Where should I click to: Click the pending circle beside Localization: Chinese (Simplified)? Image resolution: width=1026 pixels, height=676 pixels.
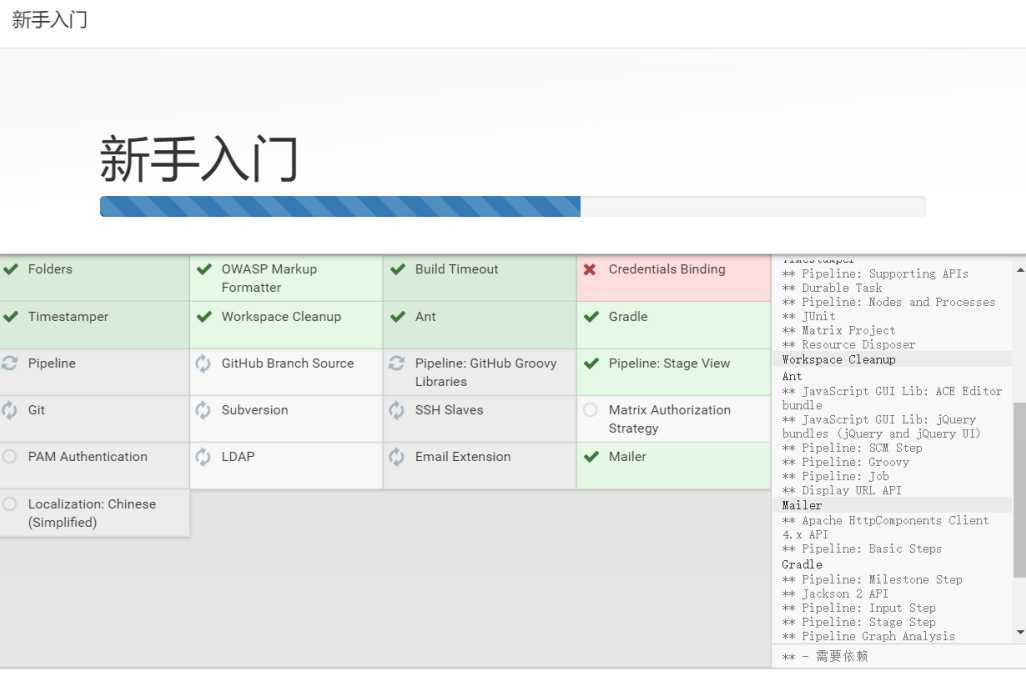(x=9, y=504)
